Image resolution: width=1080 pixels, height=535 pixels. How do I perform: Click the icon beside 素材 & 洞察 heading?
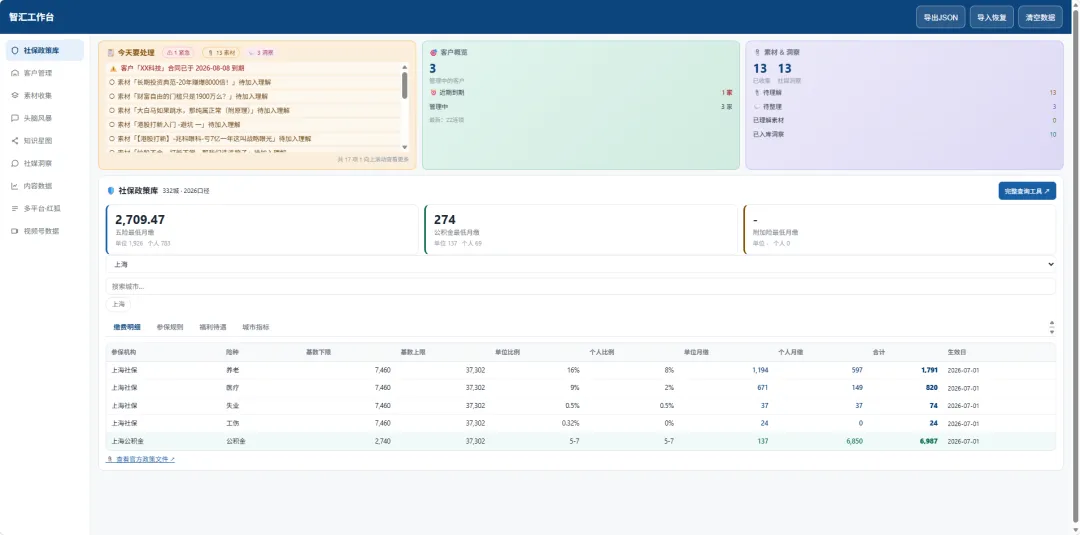point(757,52)
